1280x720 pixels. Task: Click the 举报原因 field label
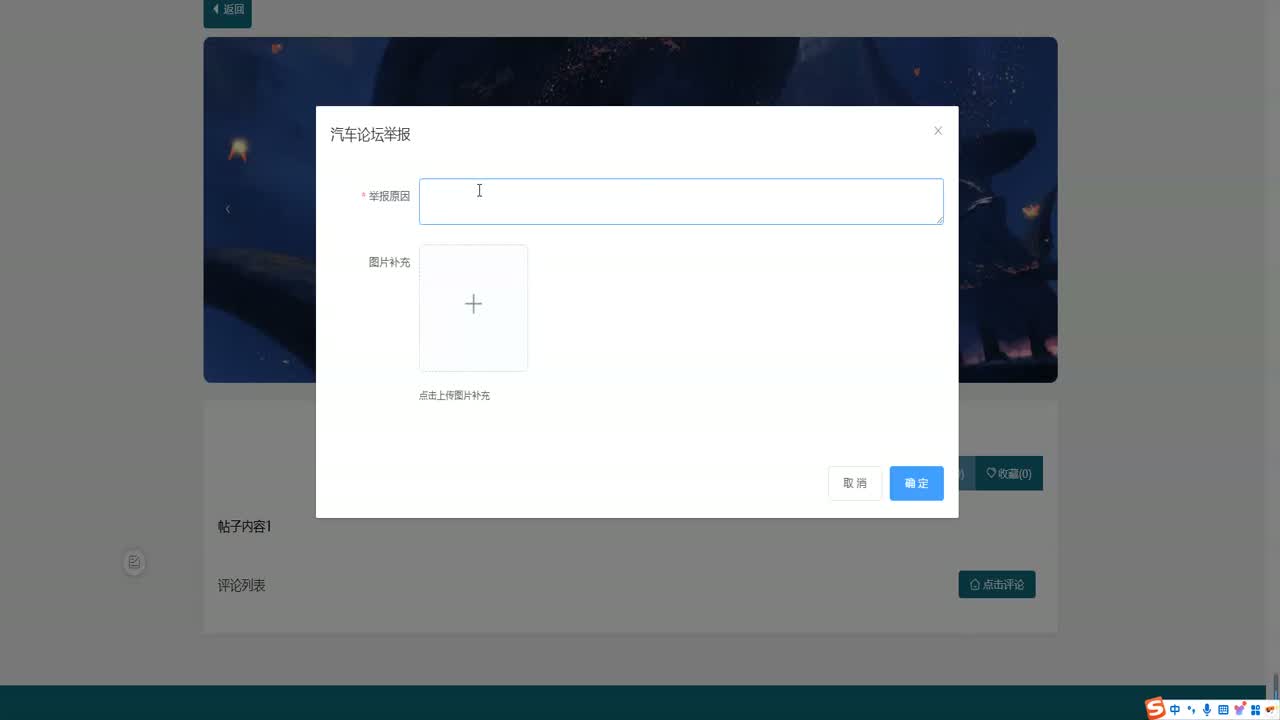(389, 196)
